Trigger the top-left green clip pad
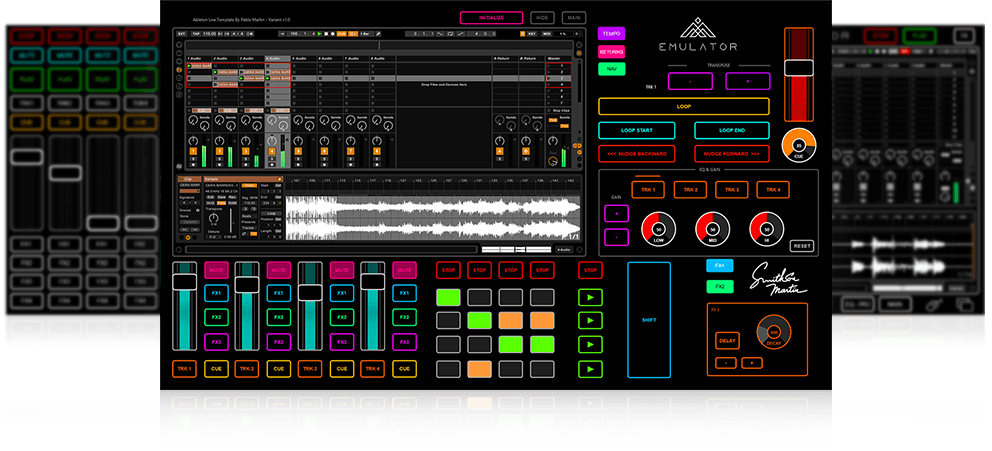 (x=448, y=297)
